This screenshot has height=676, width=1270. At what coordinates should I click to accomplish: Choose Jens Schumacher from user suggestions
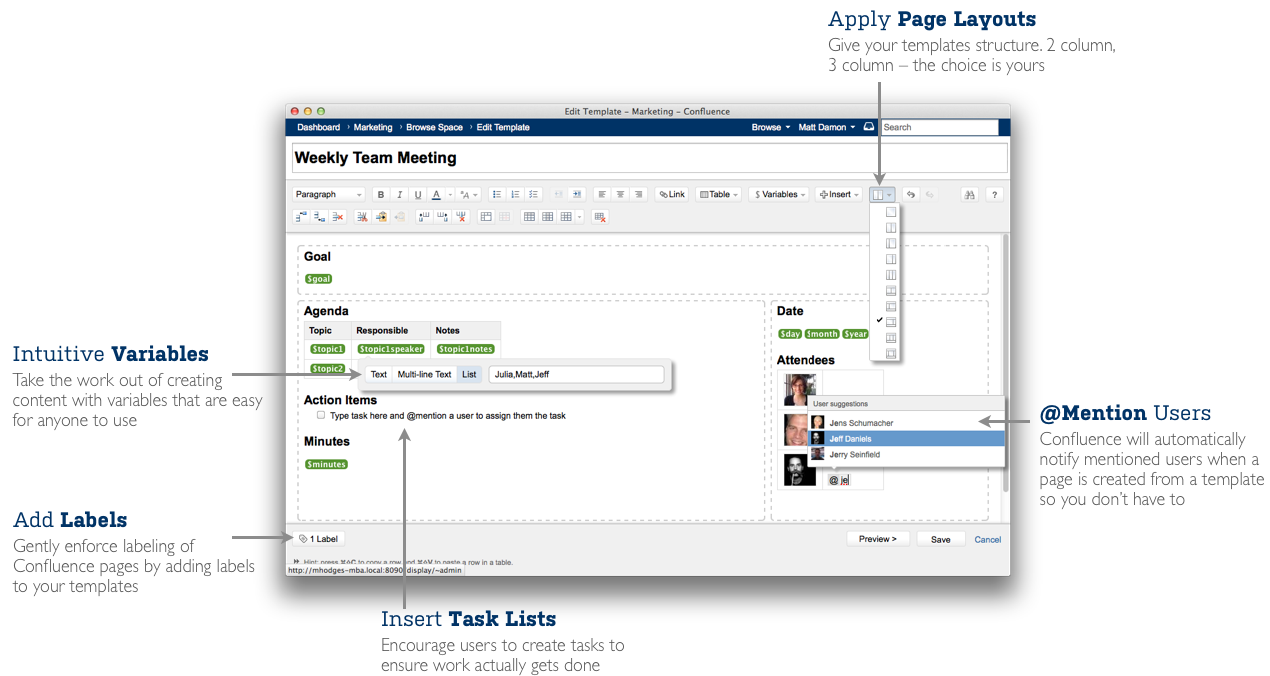tap(905, 423)
